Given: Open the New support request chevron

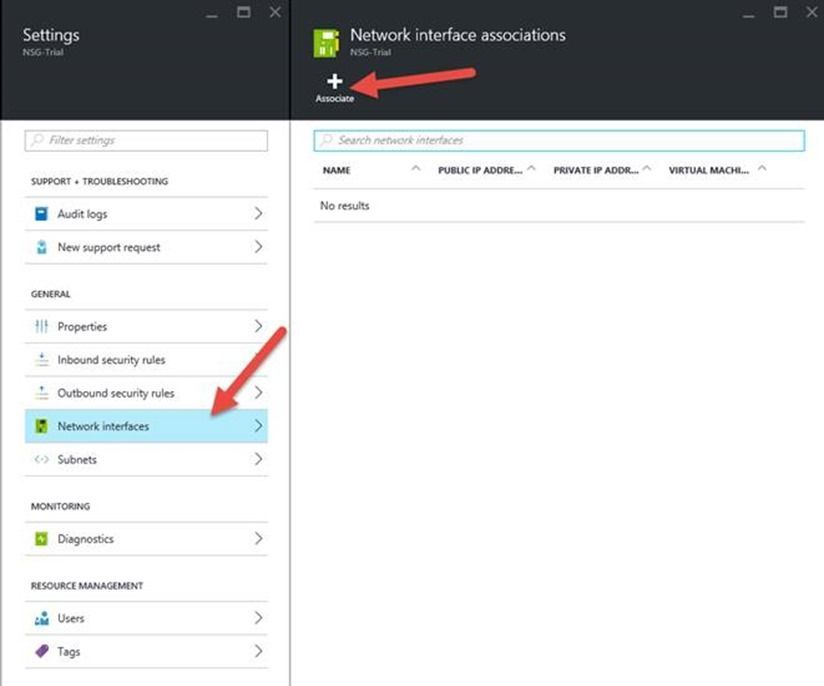Looking at the screenshot, I should click(x=258, y=247).
